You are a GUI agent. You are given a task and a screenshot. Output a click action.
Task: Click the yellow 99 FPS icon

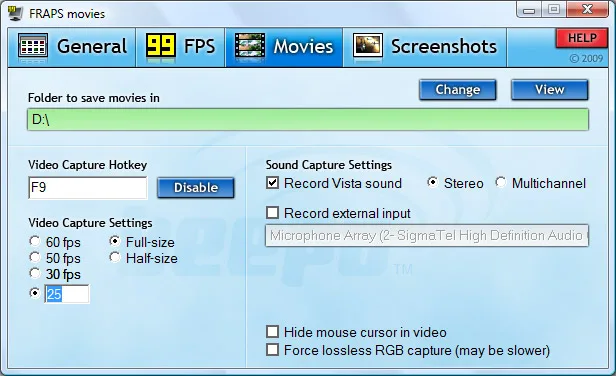click(x=160, y=46)
